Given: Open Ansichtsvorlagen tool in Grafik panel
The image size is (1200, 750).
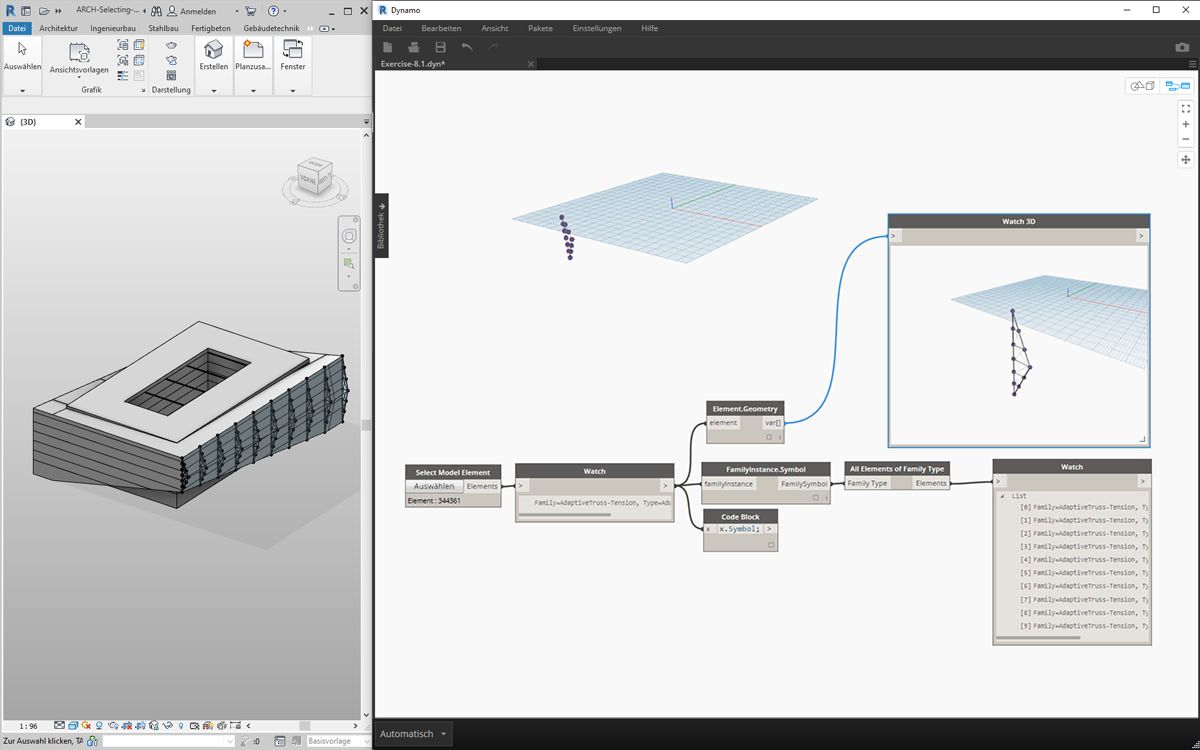Looking at the screenshot, I should (x=79, y=59).
